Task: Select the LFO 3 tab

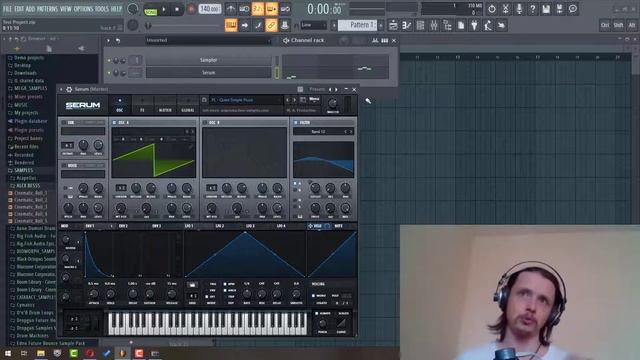Action: pyautogui.click(x=250, y=226)
